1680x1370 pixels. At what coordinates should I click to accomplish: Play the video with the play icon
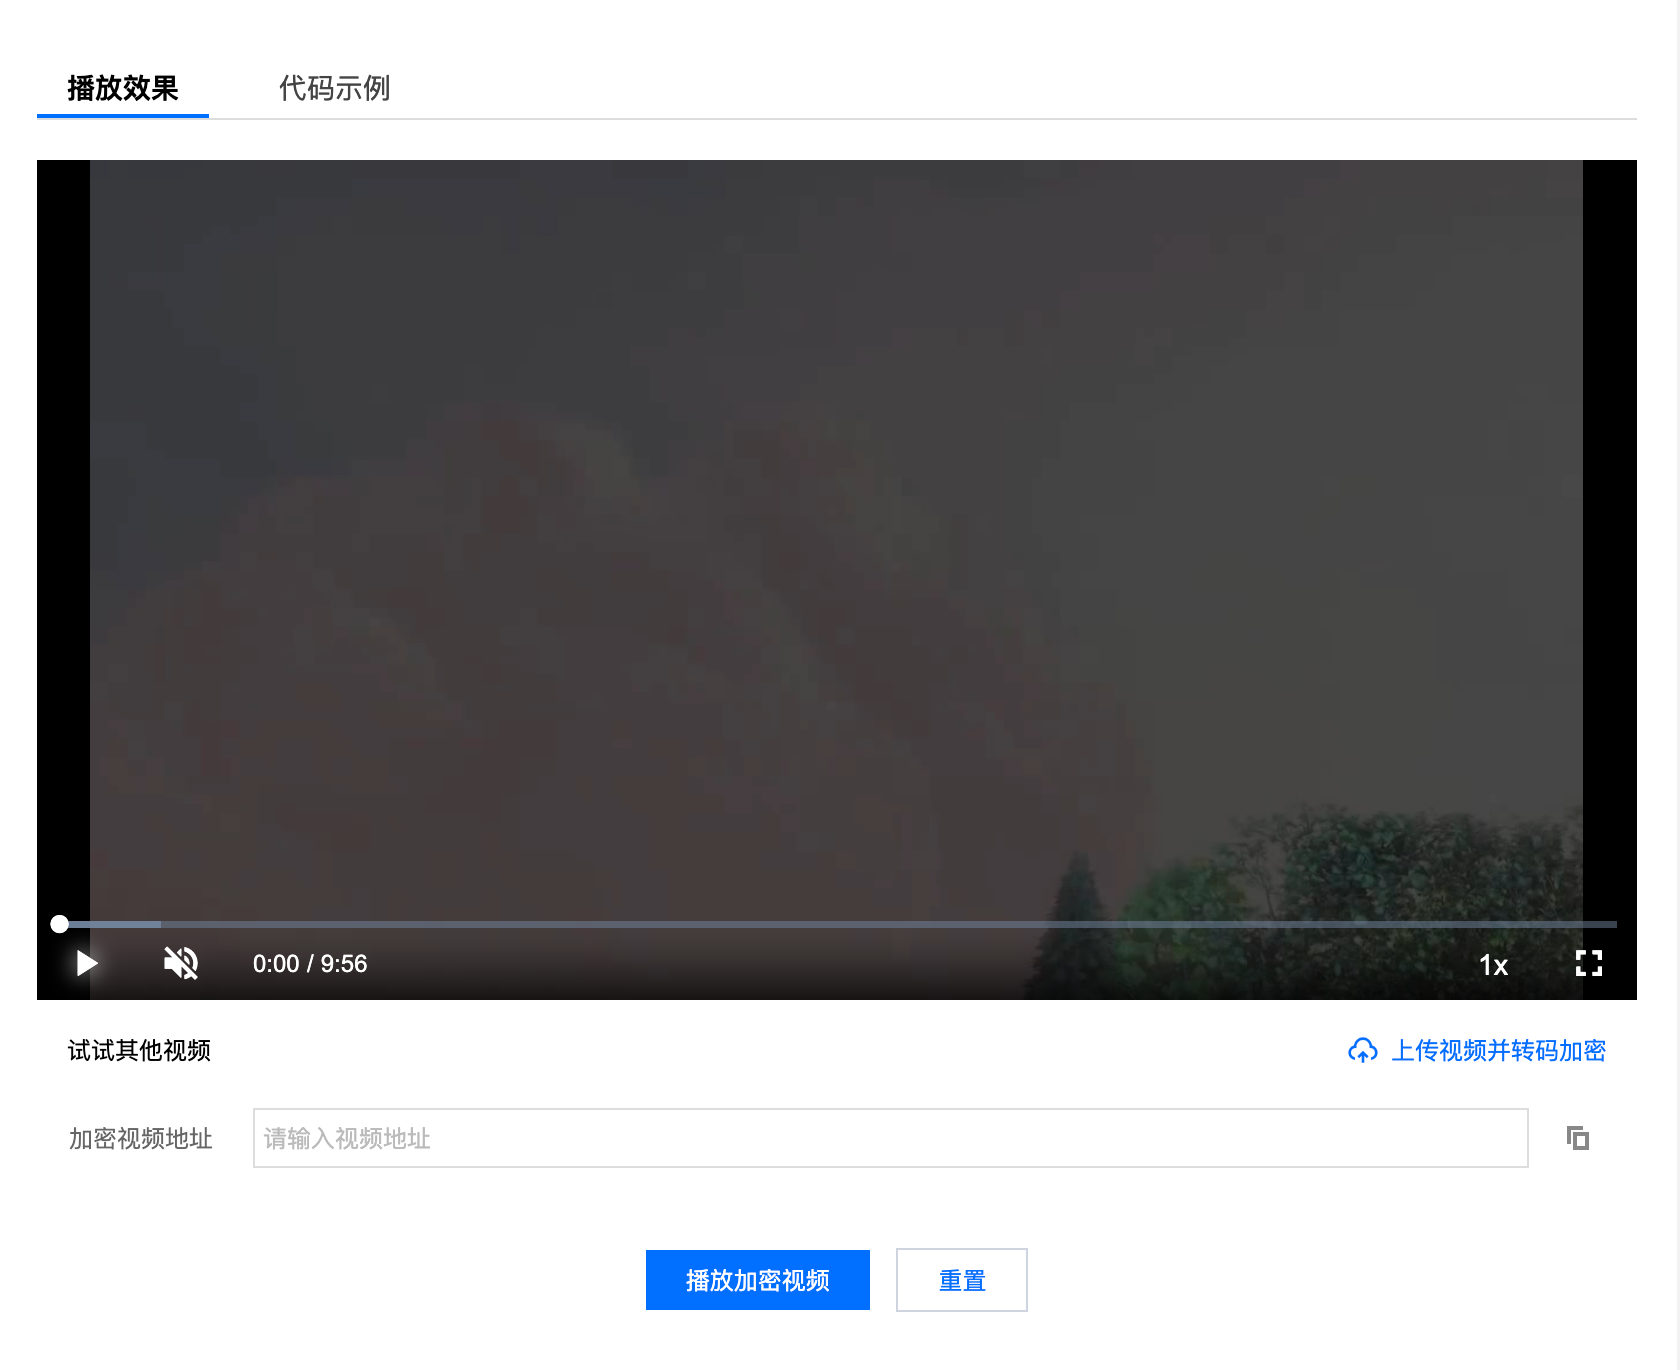tap(87, 963)
